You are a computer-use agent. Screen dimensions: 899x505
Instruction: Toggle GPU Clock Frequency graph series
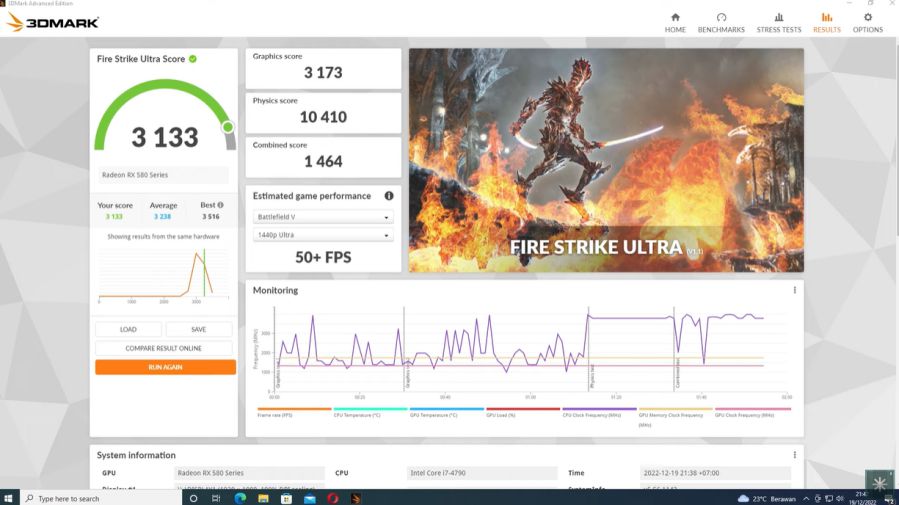click(x=753, y=412)
